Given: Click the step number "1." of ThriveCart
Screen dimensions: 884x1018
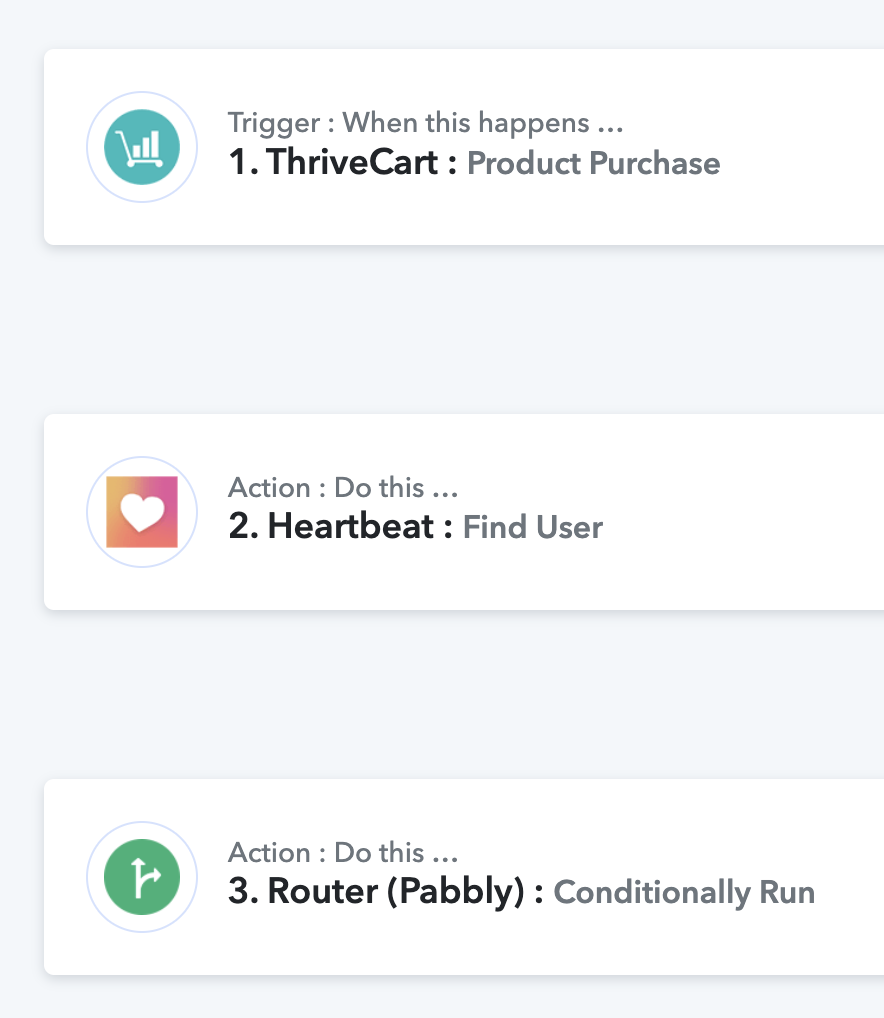Looking at the screenshot, I should tap(243, 162).
